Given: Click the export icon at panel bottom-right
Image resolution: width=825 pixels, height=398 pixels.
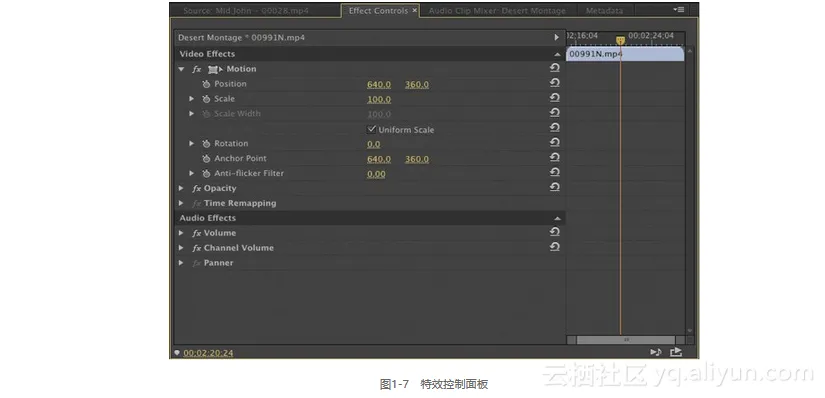Looking at the screenshot, I should (x=676, y=352).
